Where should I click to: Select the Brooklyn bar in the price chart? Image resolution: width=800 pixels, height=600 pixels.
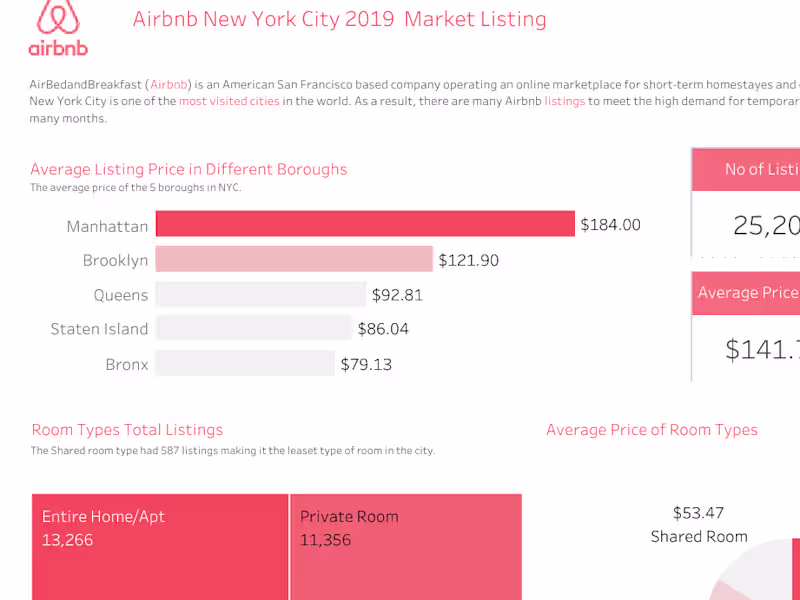tap(294, 260)
